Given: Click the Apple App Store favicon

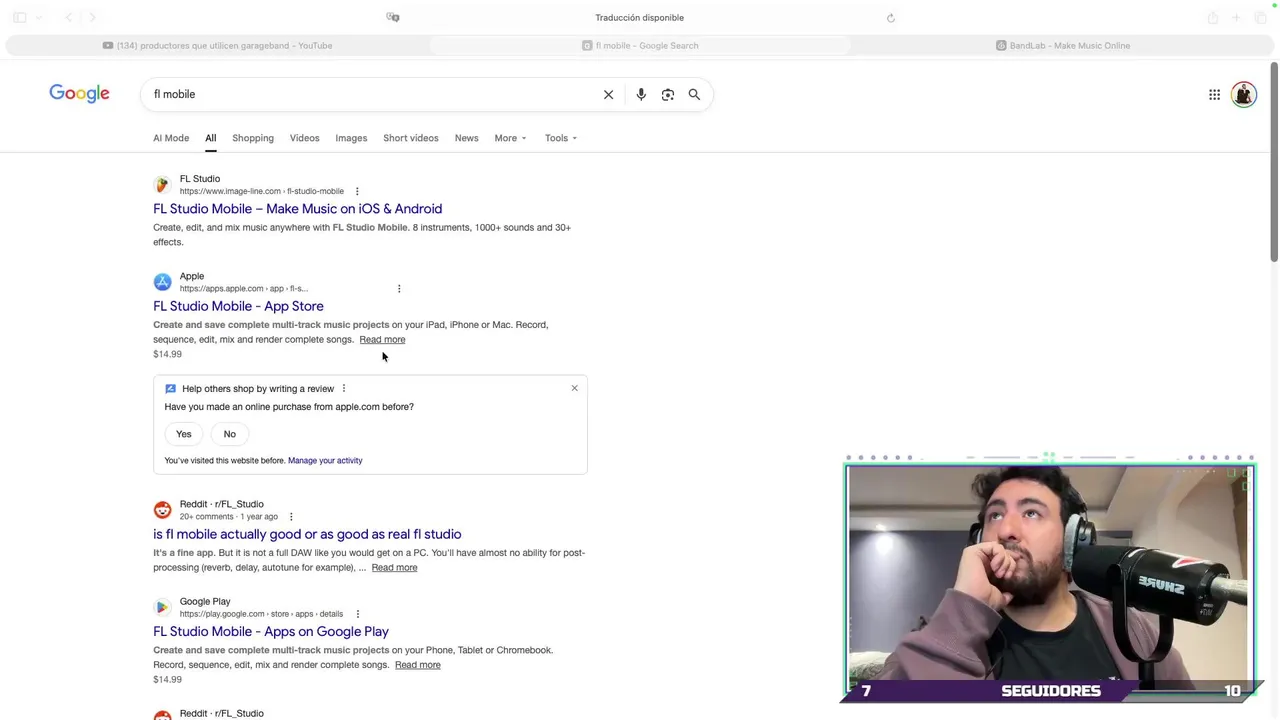Looking at the screenshot, I should (162, 282).
